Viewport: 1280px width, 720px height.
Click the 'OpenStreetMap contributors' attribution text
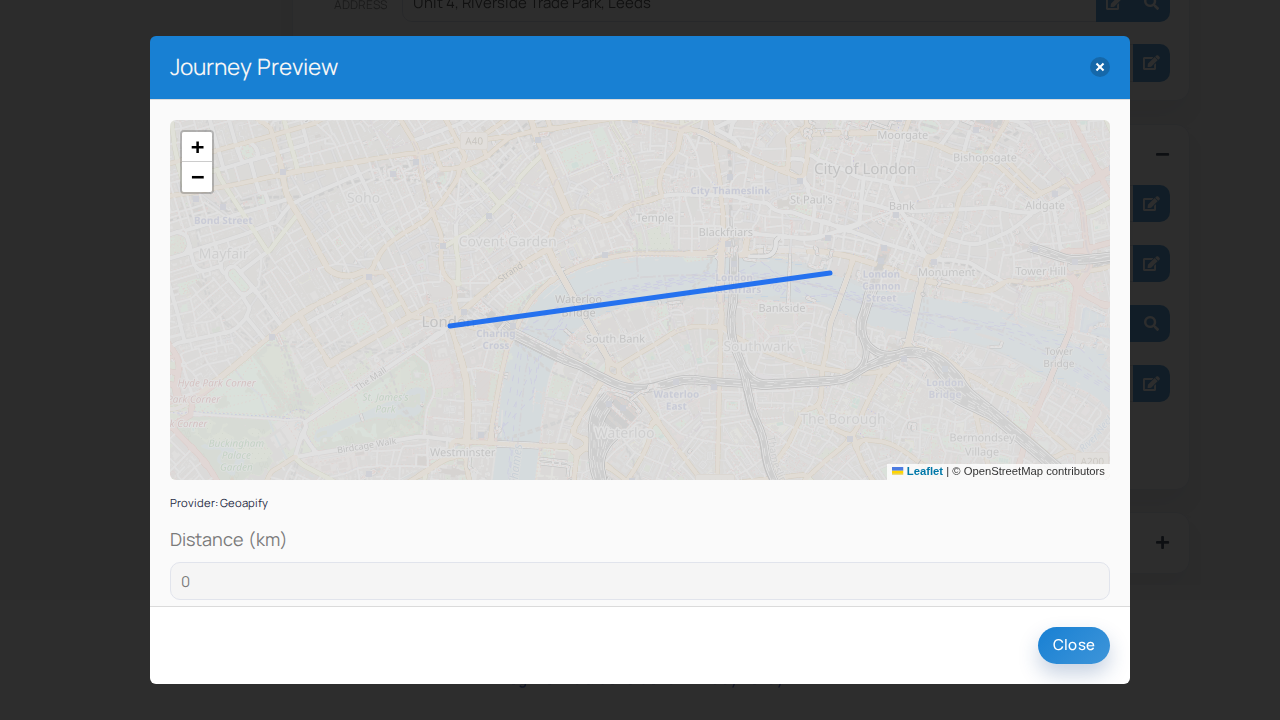(1034, 471)
